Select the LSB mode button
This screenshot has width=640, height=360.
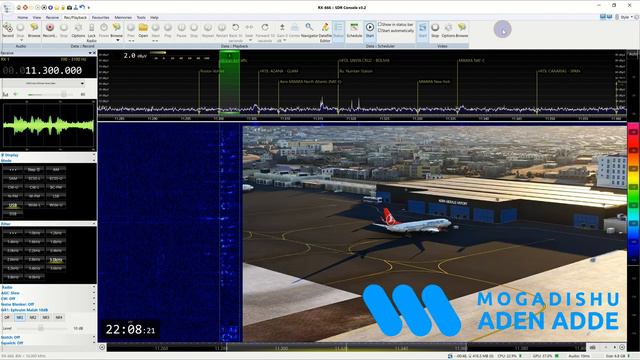[56, 196]
